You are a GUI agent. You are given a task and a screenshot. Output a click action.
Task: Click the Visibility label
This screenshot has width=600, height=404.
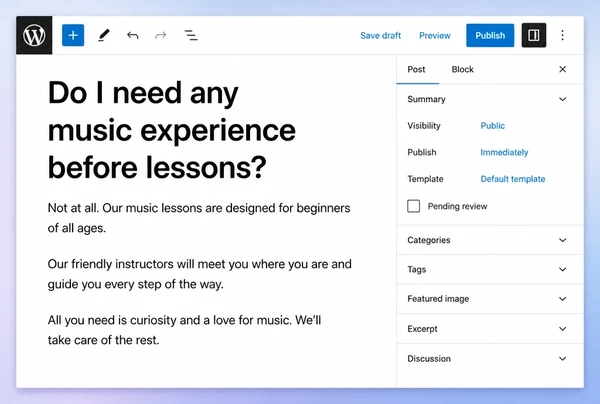424,125
